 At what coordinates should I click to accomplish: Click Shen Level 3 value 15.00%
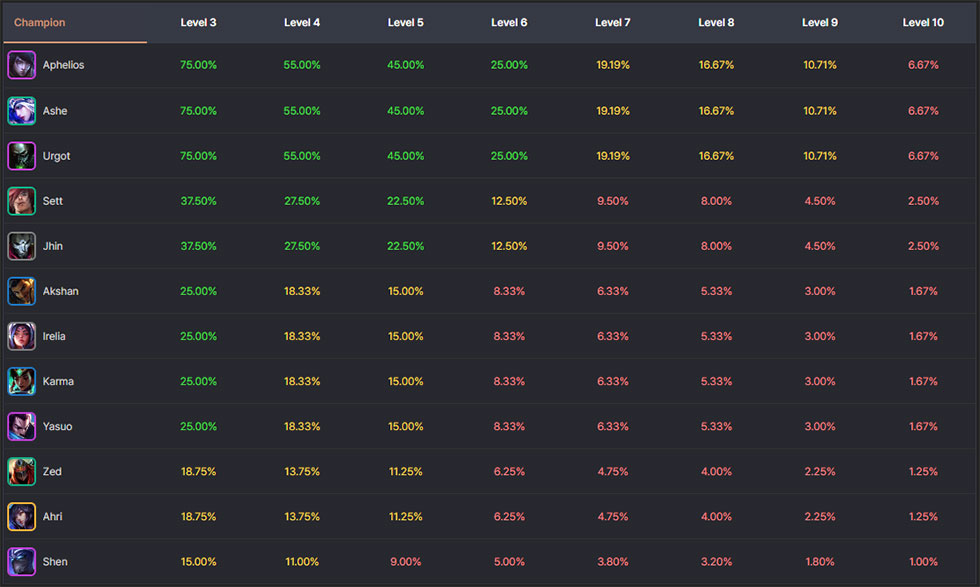click(x=198, y=561)
